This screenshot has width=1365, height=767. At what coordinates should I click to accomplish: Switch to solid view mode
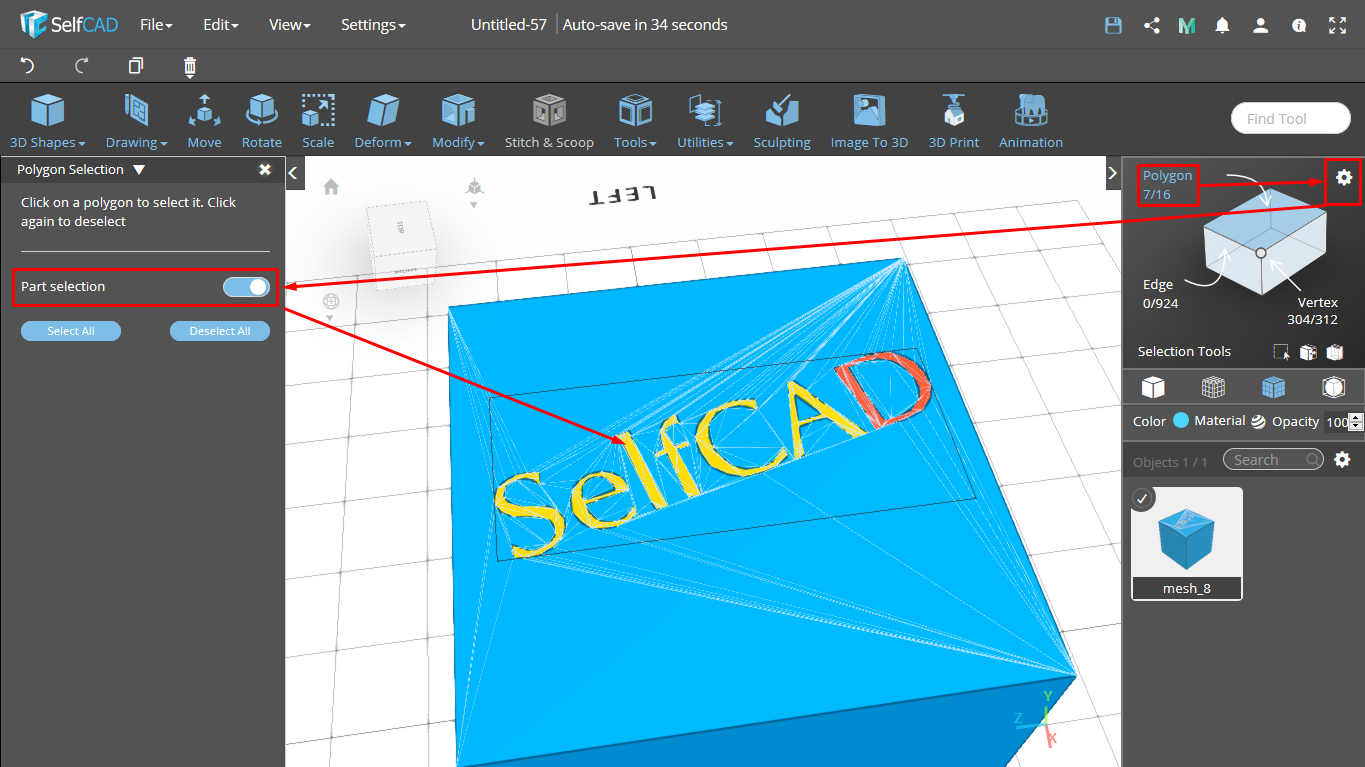coord(1153,386)
